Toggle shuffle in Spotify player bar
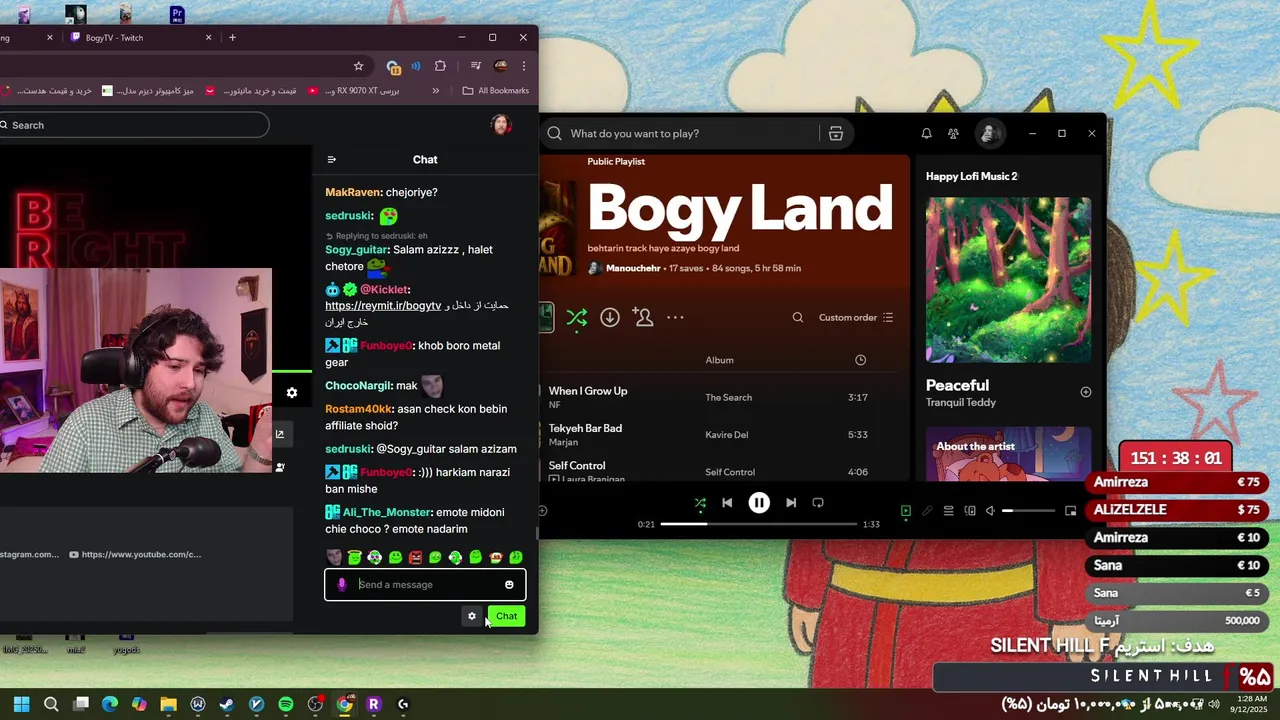 pos(700,503)
